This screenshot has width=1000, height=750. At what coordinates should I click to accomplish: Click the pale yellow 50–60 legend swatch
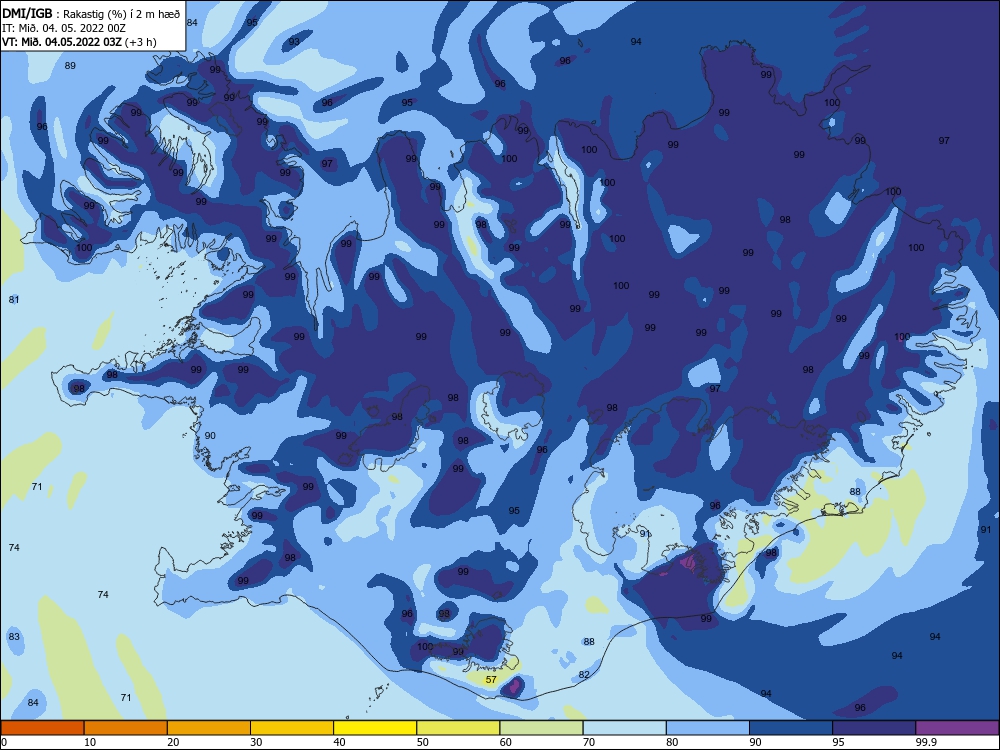click(458, 728)
